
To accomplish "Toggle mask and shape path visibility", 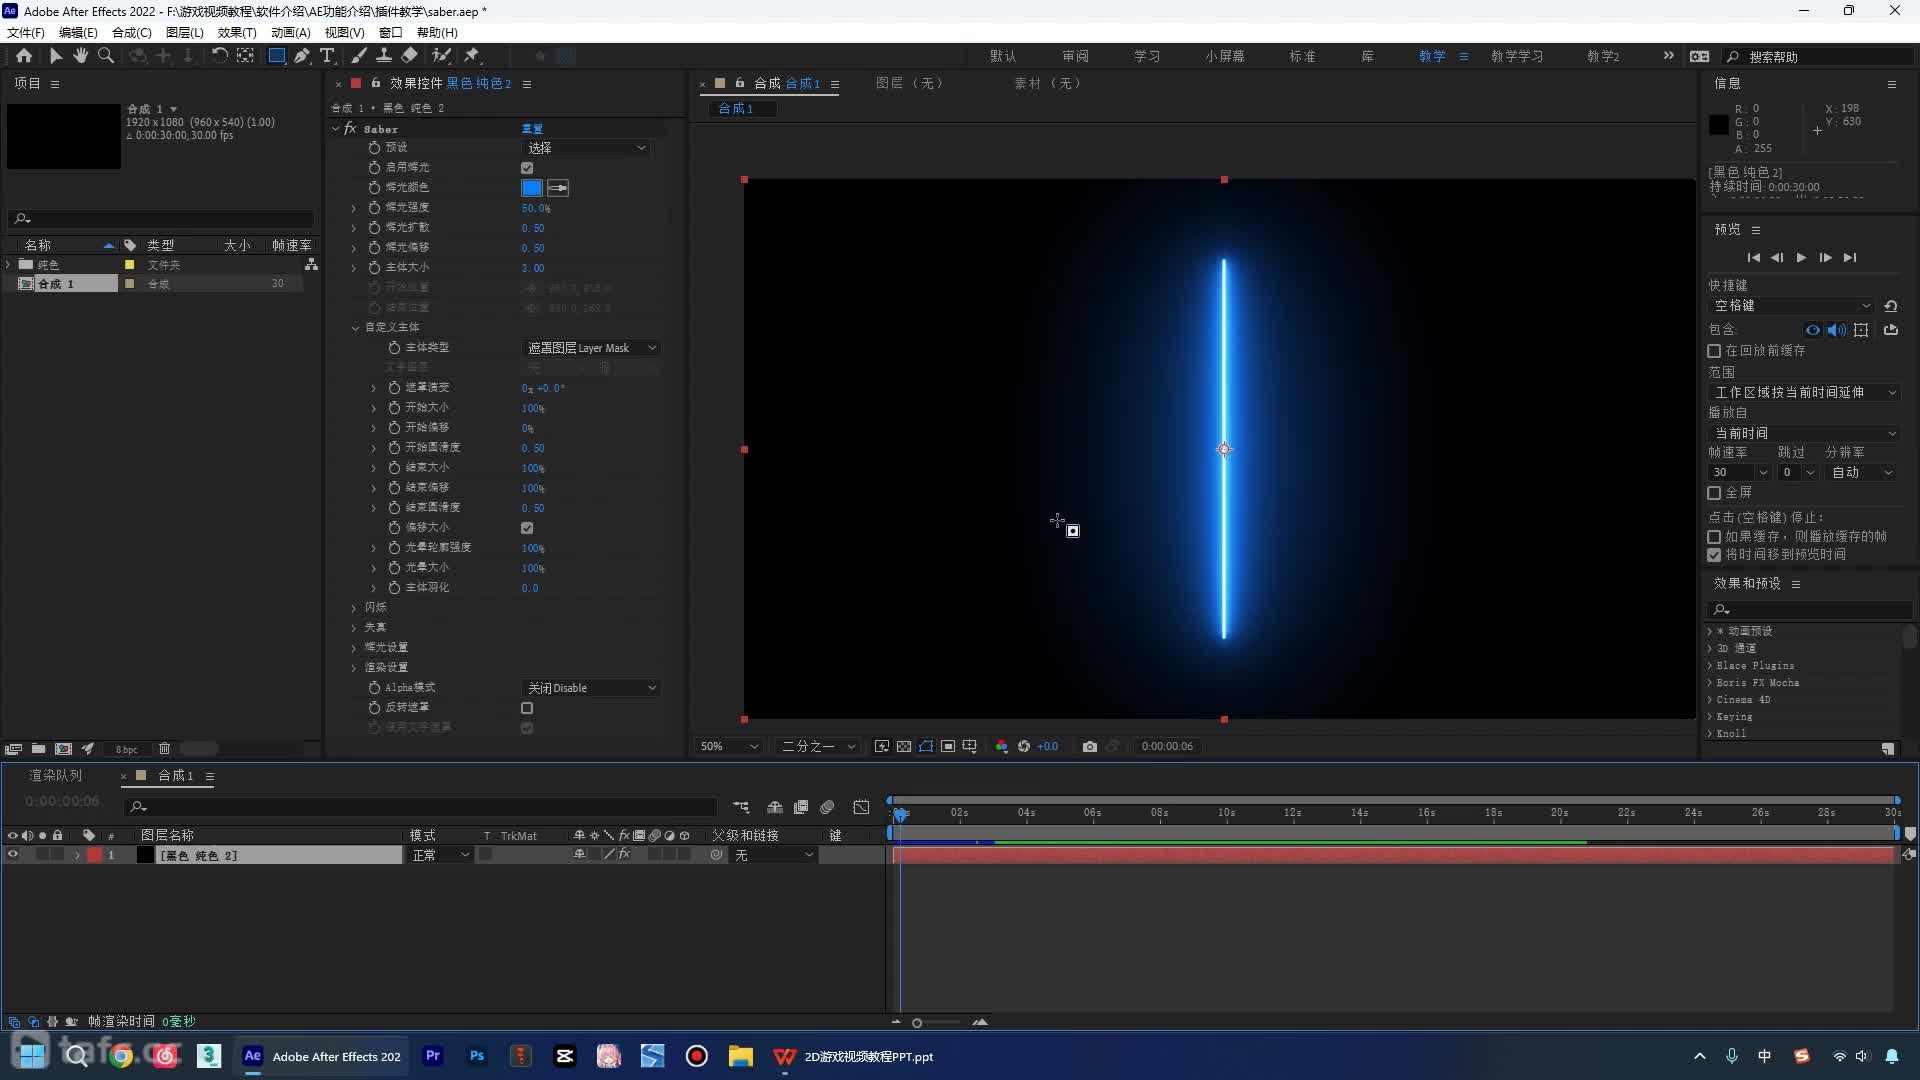I will point(926,747).
